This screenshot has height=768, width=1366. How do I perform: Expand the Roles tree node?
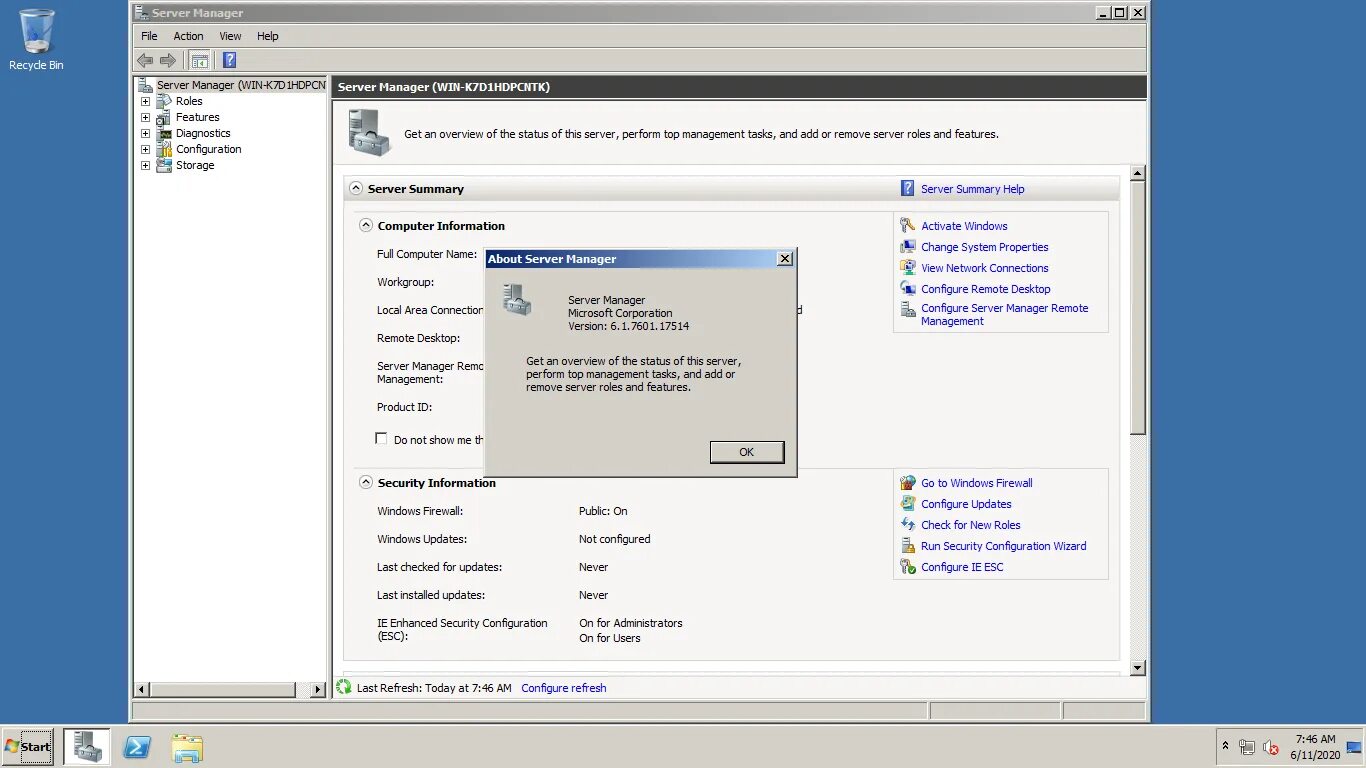145,101
